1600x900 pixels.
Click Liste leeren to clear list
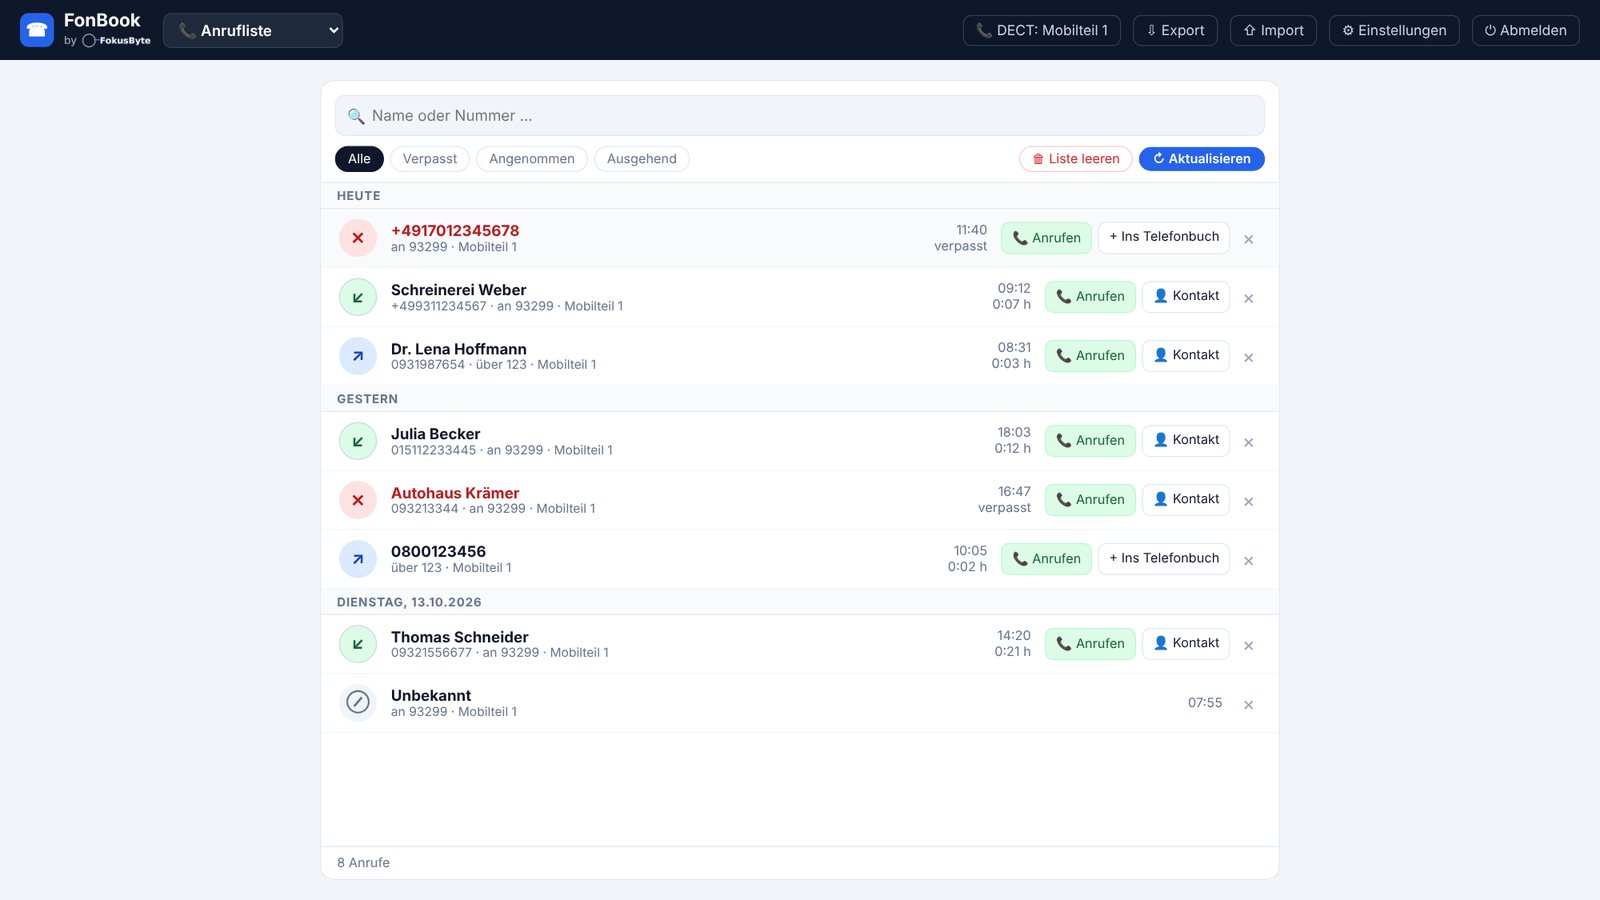[1076, 159]
